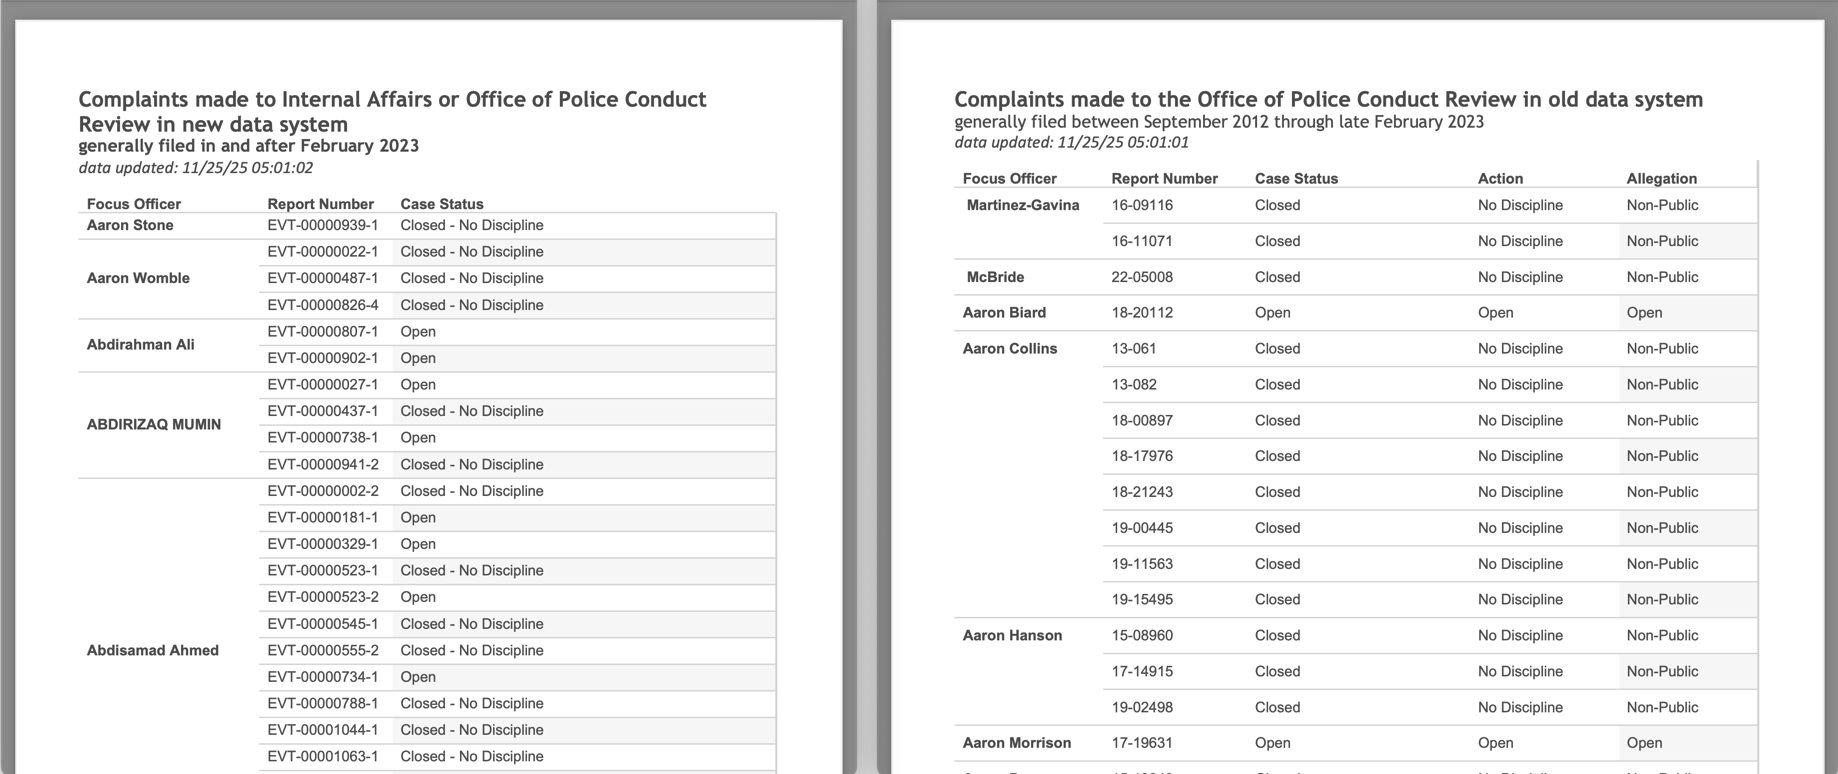The image size is (1838, 774).
Task: Select officer name Aaron Womble
Action: [x=138, y=279]
